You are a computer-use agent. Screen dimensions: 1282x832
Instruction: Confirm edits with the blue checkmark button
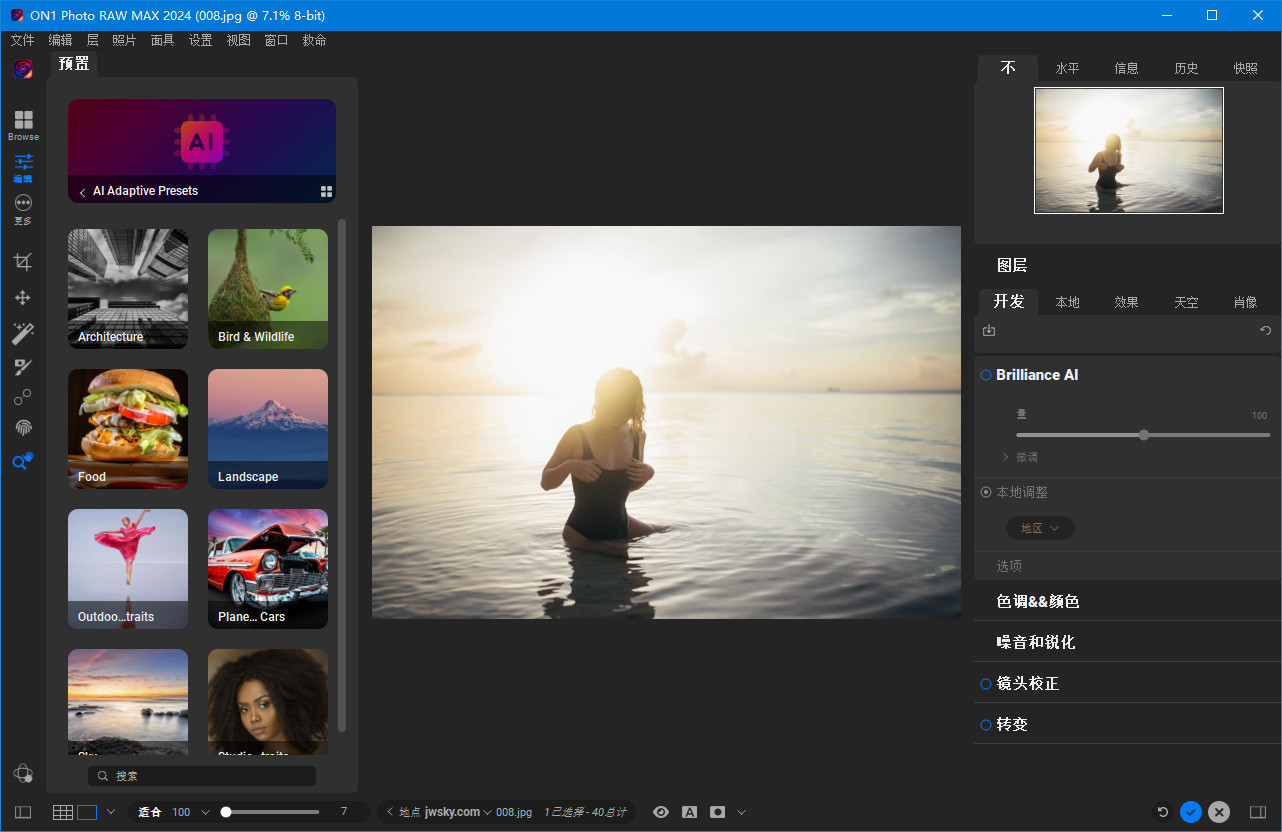pos(1190,812)
